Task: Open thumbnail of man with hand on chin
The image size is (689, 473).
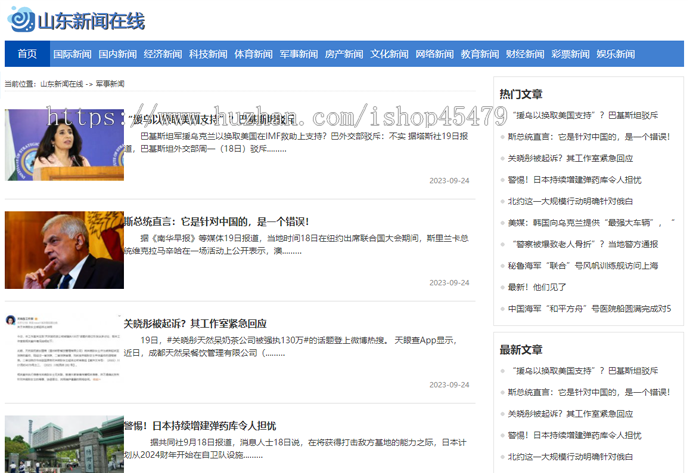Action: click(64, 250)
